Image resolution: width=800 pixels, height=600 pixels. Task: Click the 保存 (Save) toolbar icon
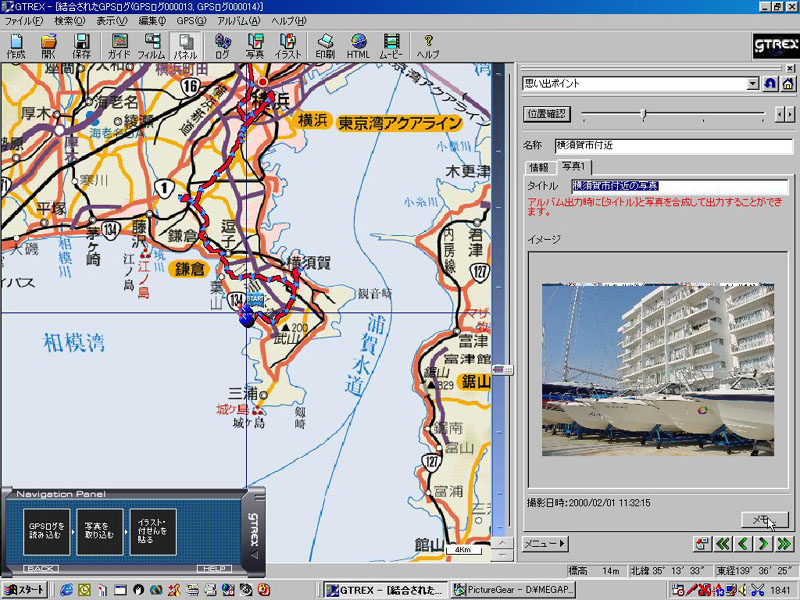tap(81, 46)
